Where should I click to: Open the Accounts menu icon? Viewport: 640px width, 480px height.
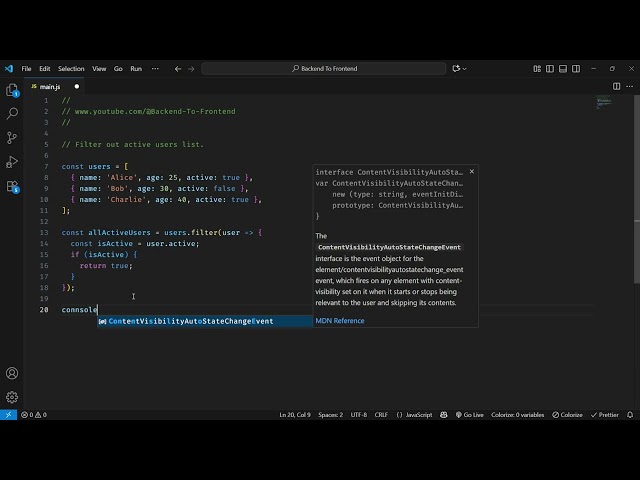pos(12,373)
